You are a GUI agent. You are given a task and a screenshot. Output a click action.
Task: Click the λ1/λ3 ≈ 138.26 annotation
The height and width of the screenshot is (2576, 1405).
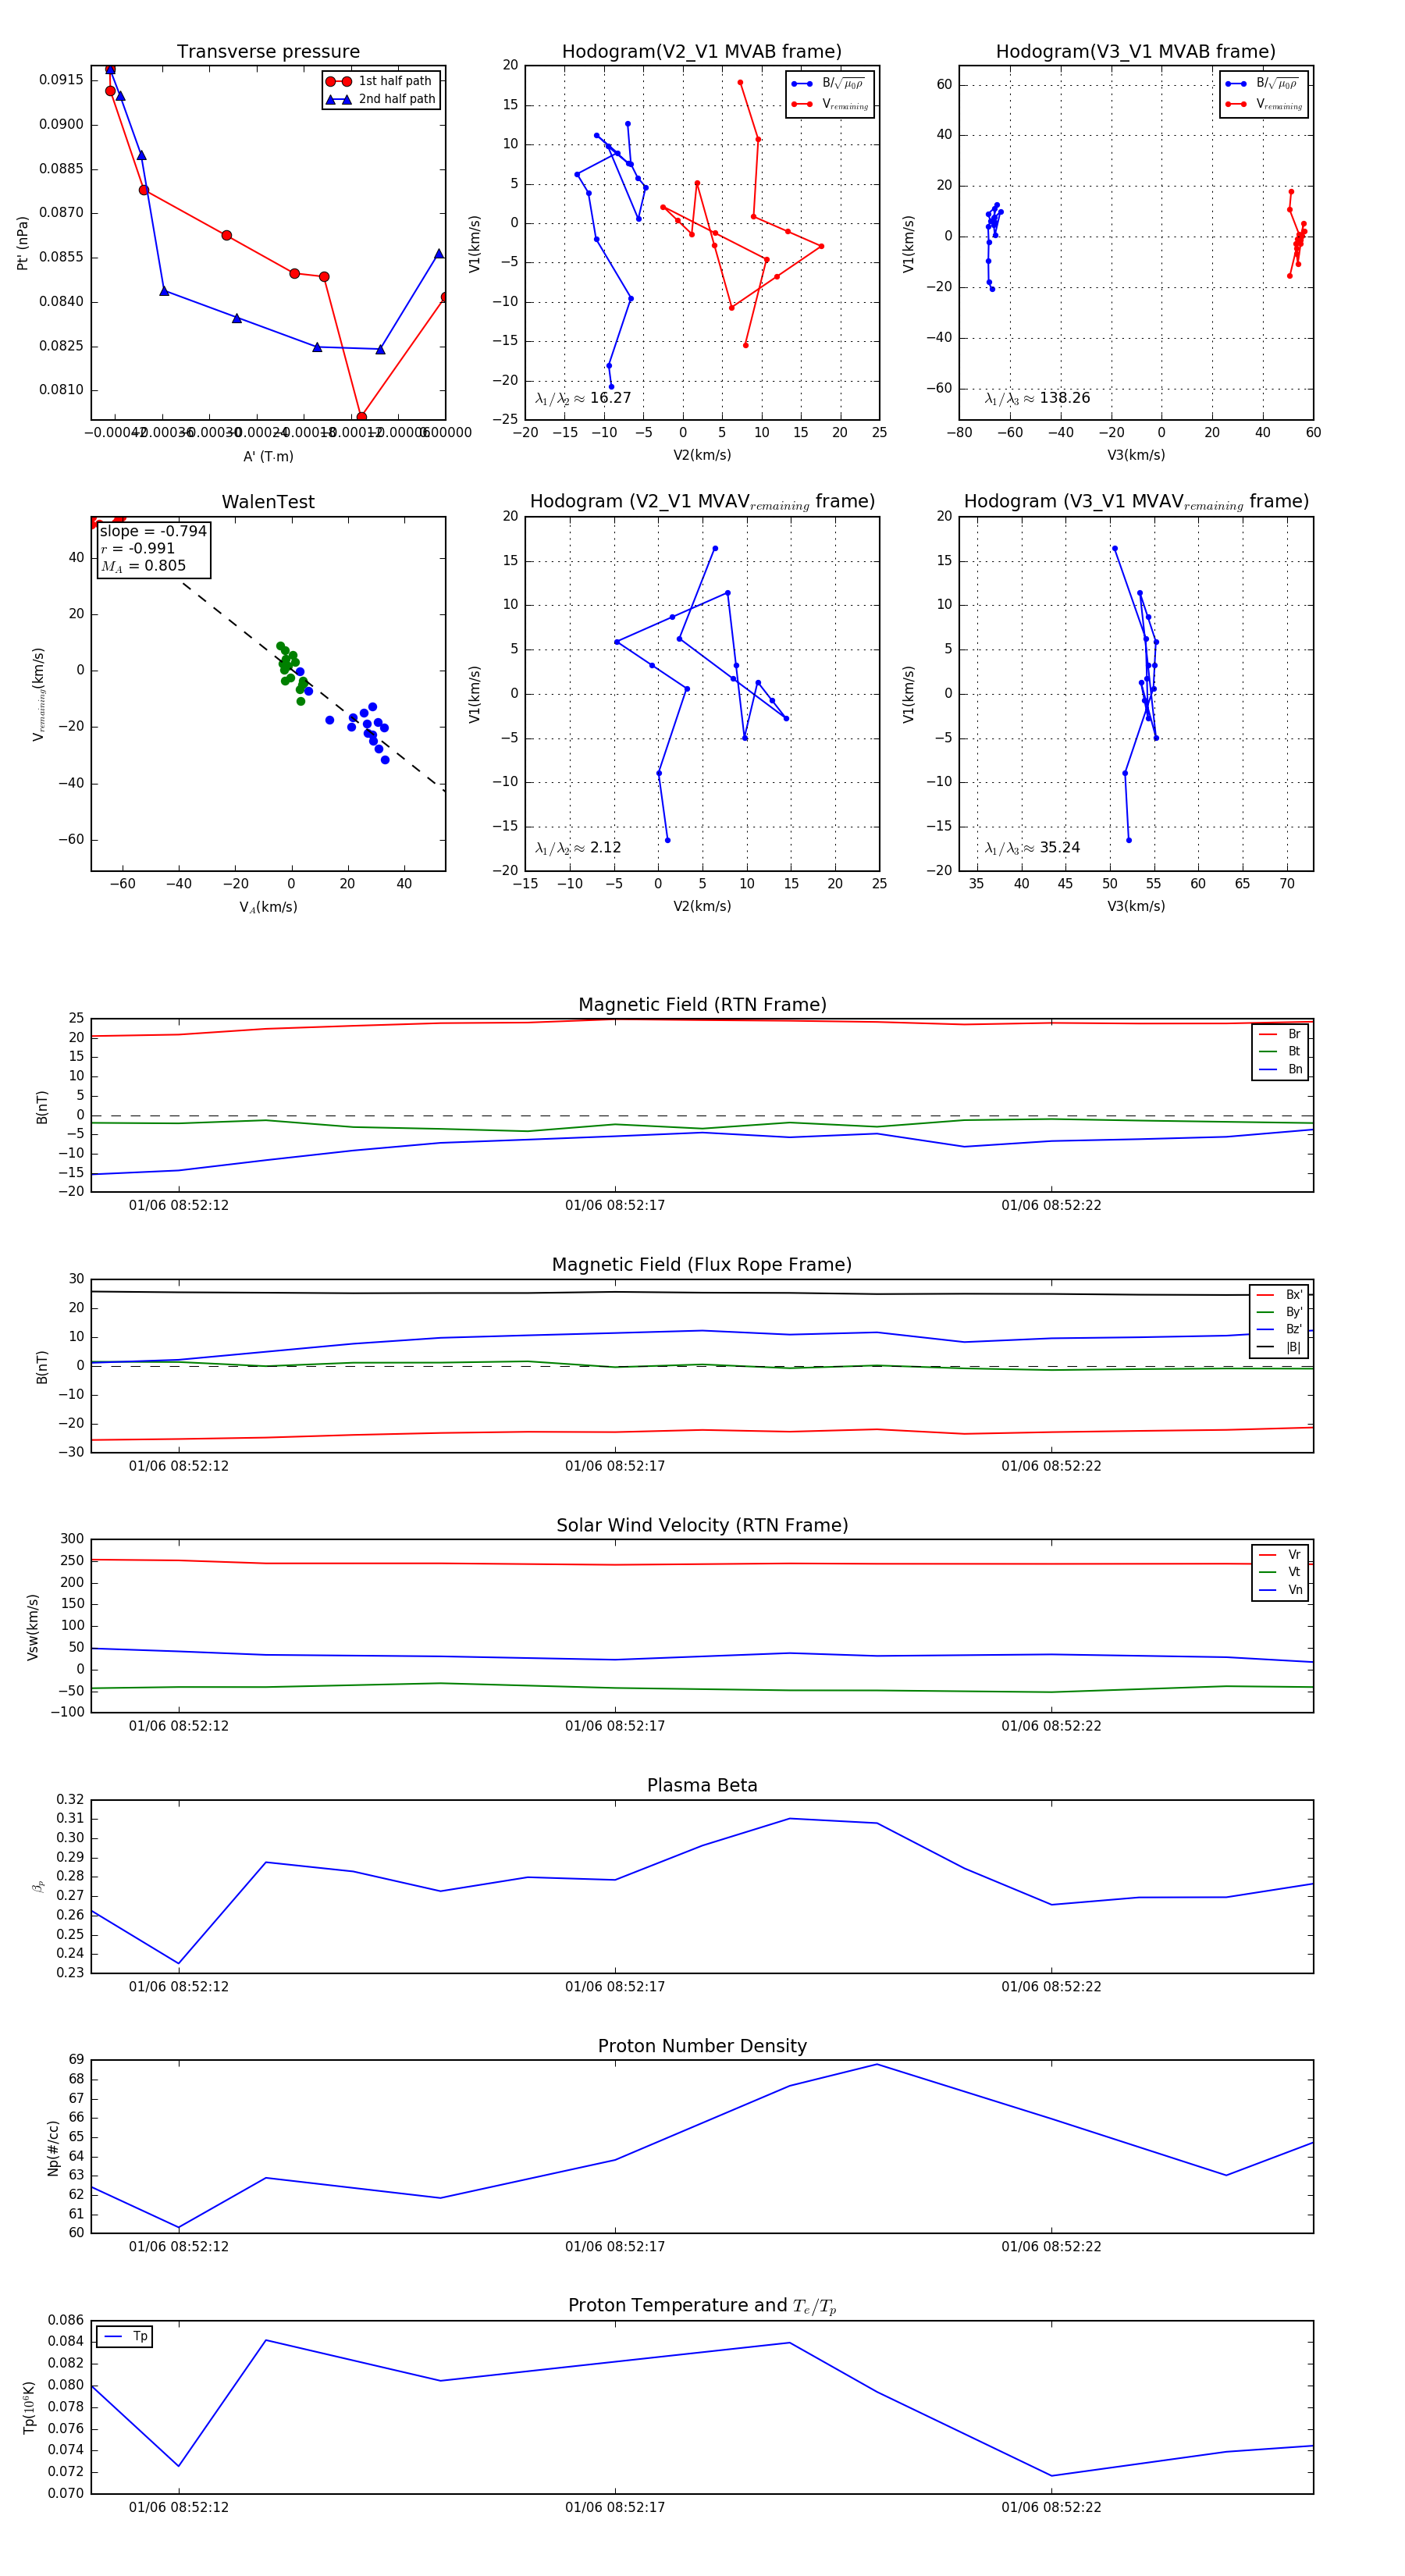(1037, 398)
